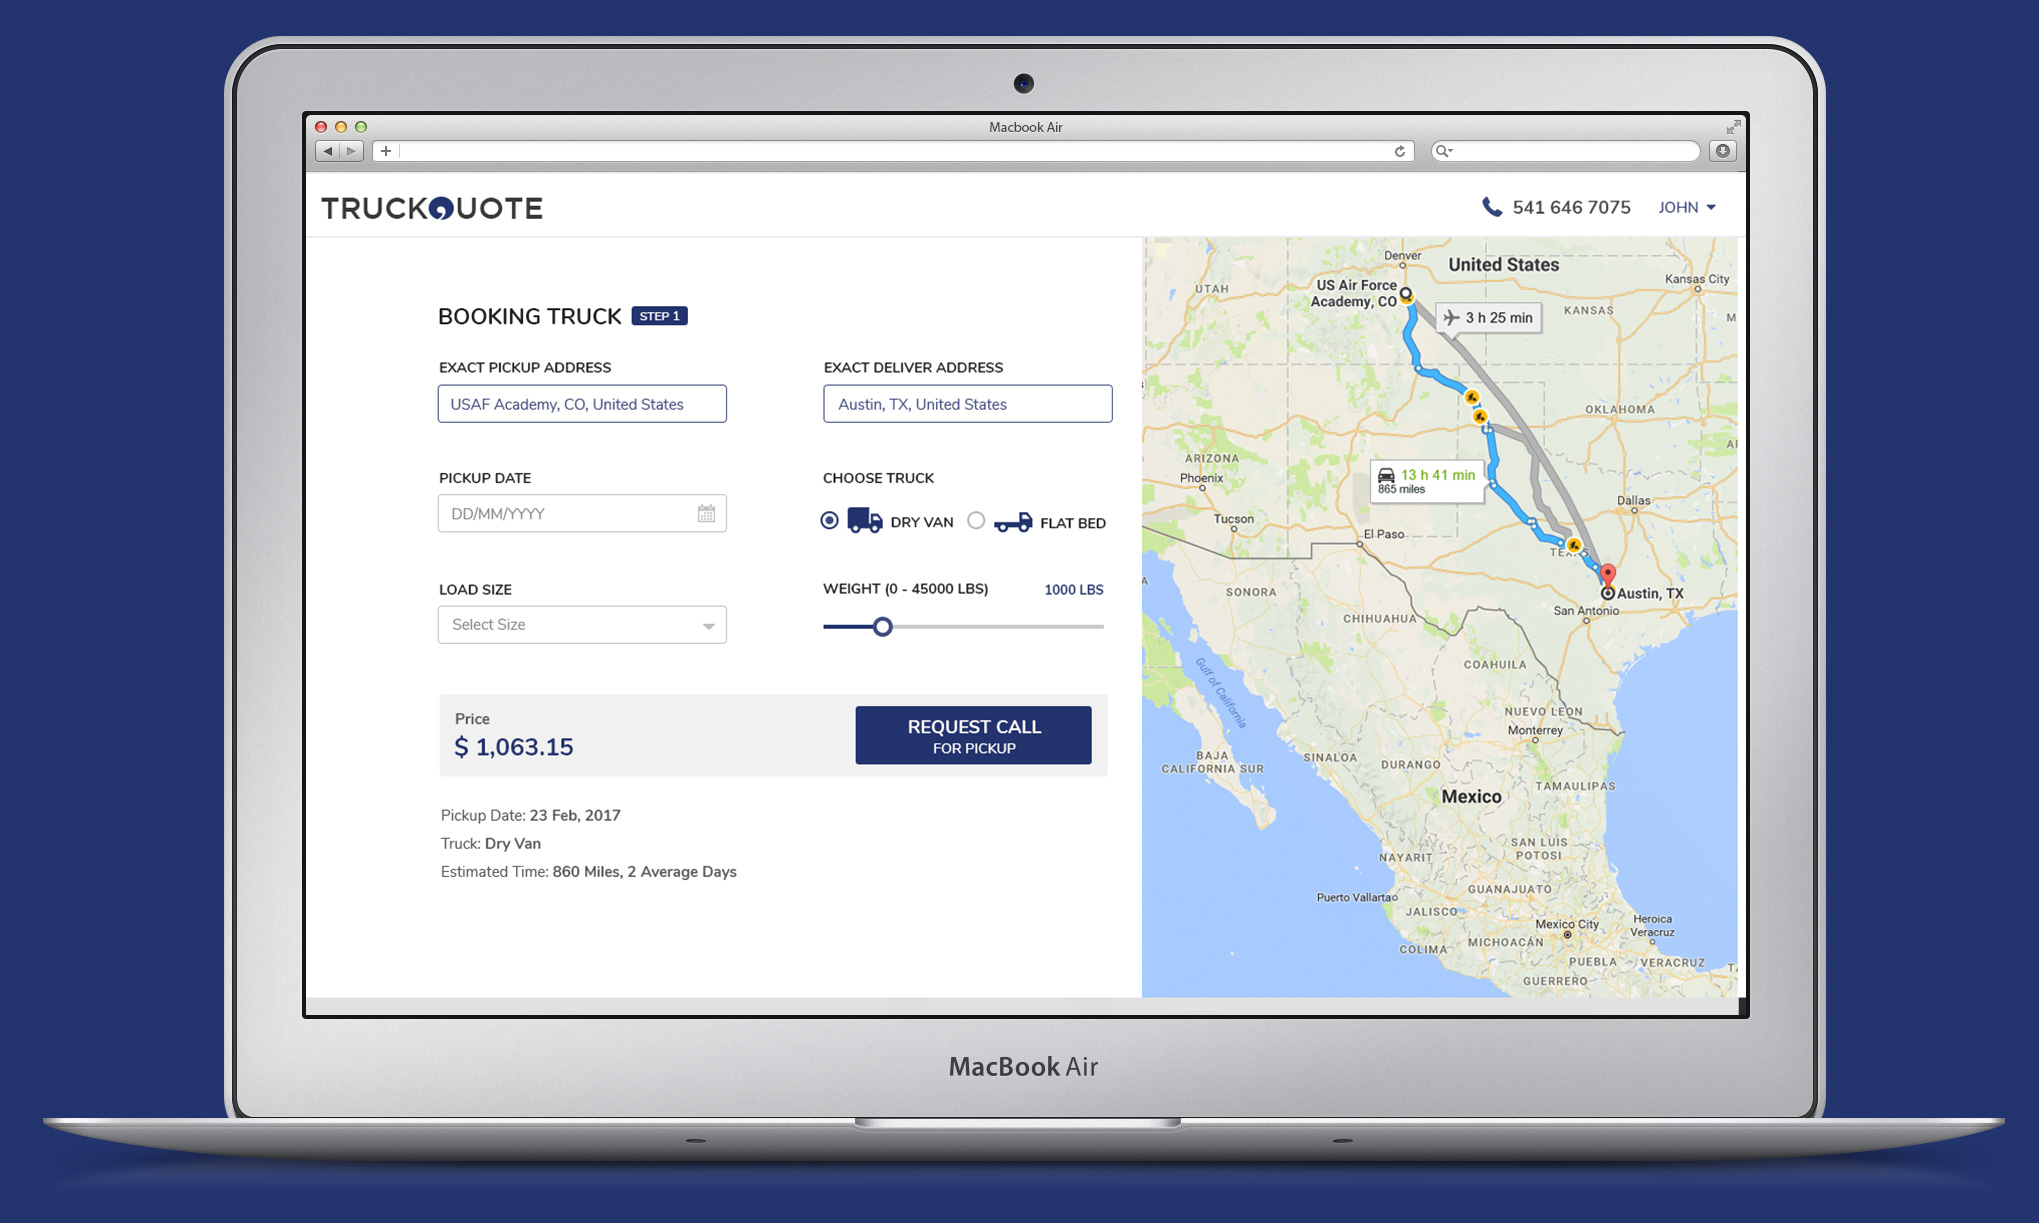Click the Exact Deliver Address field

pos(967,404)
